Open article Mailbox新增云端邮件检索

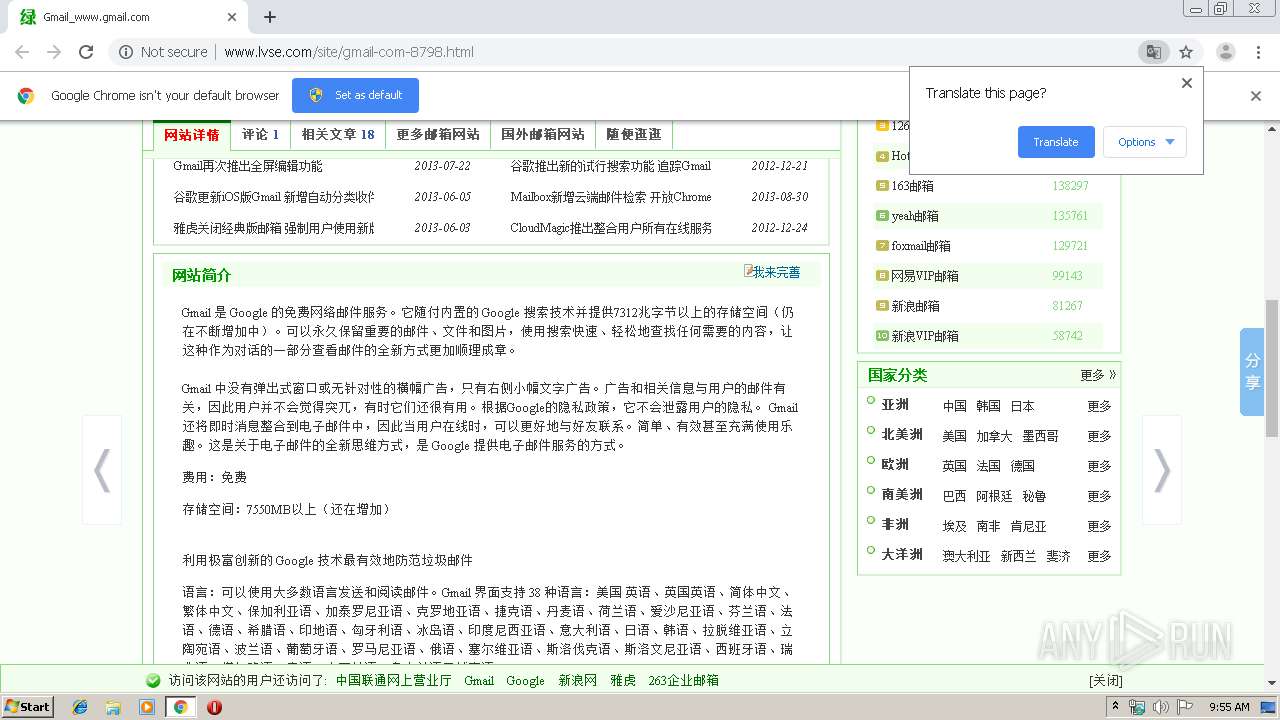point(611,197)
